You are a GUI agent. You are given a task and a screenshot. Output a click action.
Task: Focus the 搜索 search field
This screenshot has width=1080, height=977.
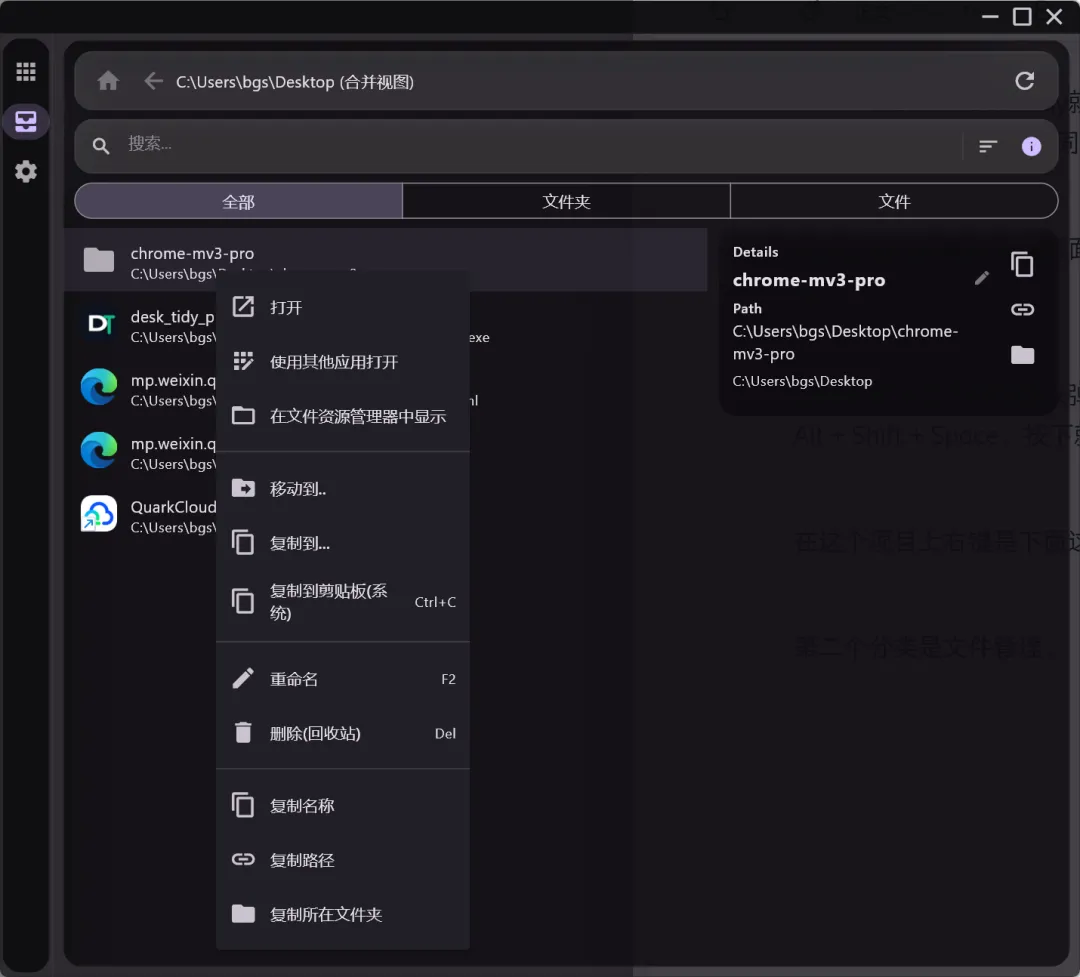tap(537, 145)
